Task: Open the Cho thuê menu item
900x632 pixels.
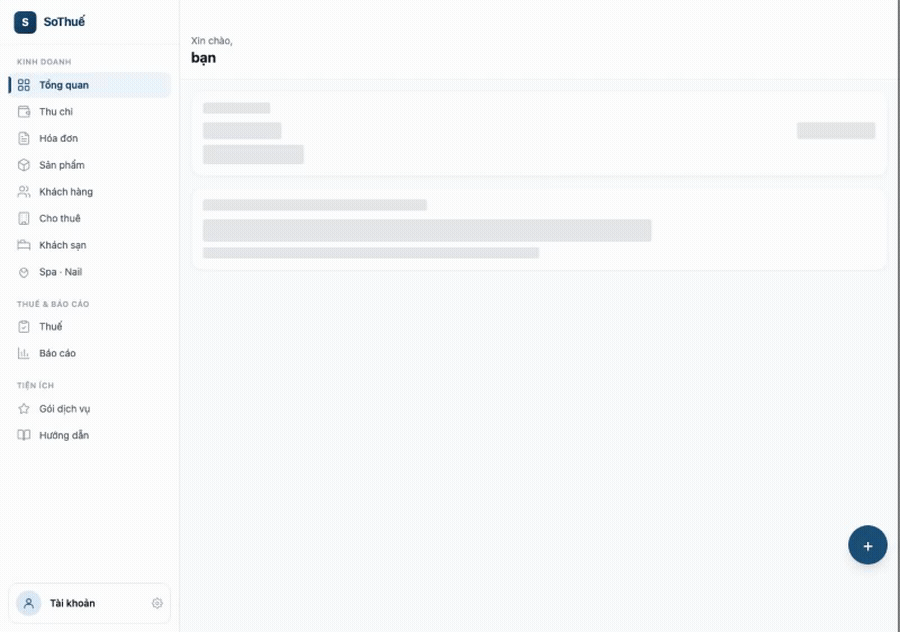Action: pyautogui.click(x=90, y=219)
